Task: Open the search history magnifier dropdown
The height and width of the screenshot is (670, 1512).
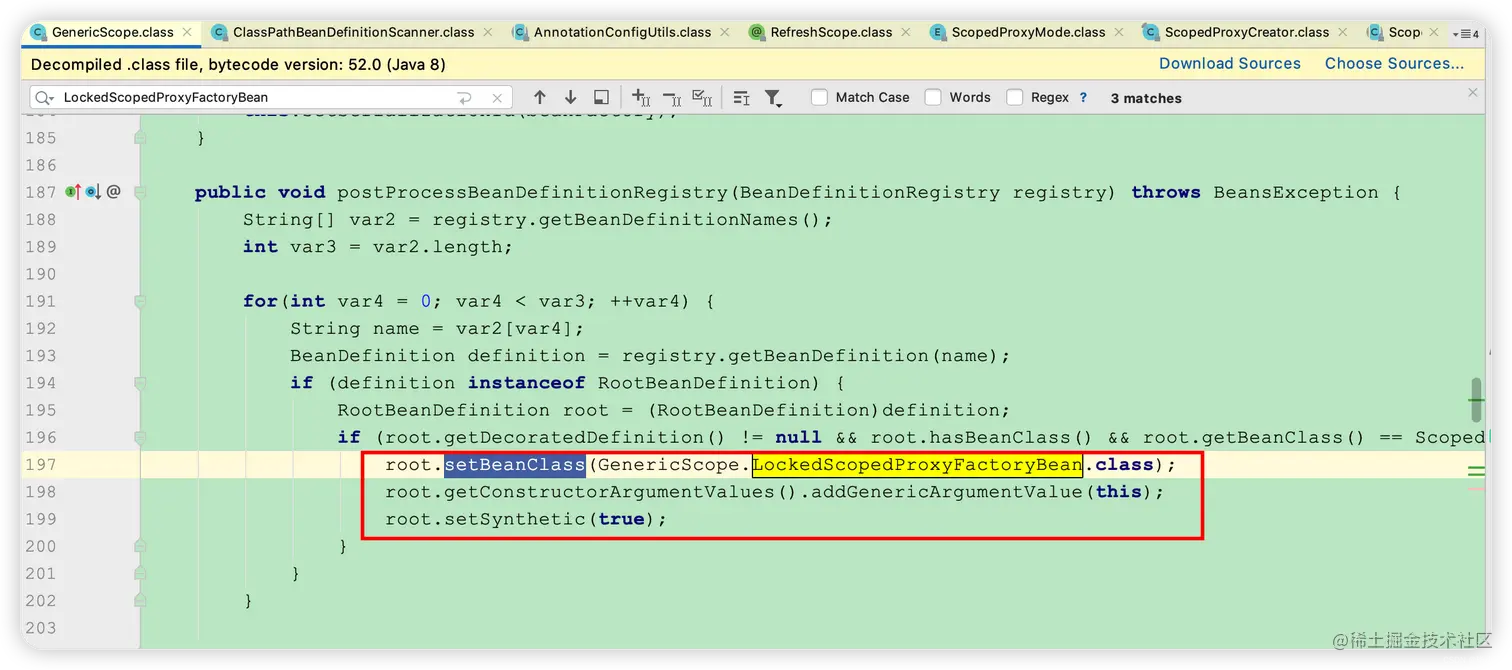Action: [44, 97]
